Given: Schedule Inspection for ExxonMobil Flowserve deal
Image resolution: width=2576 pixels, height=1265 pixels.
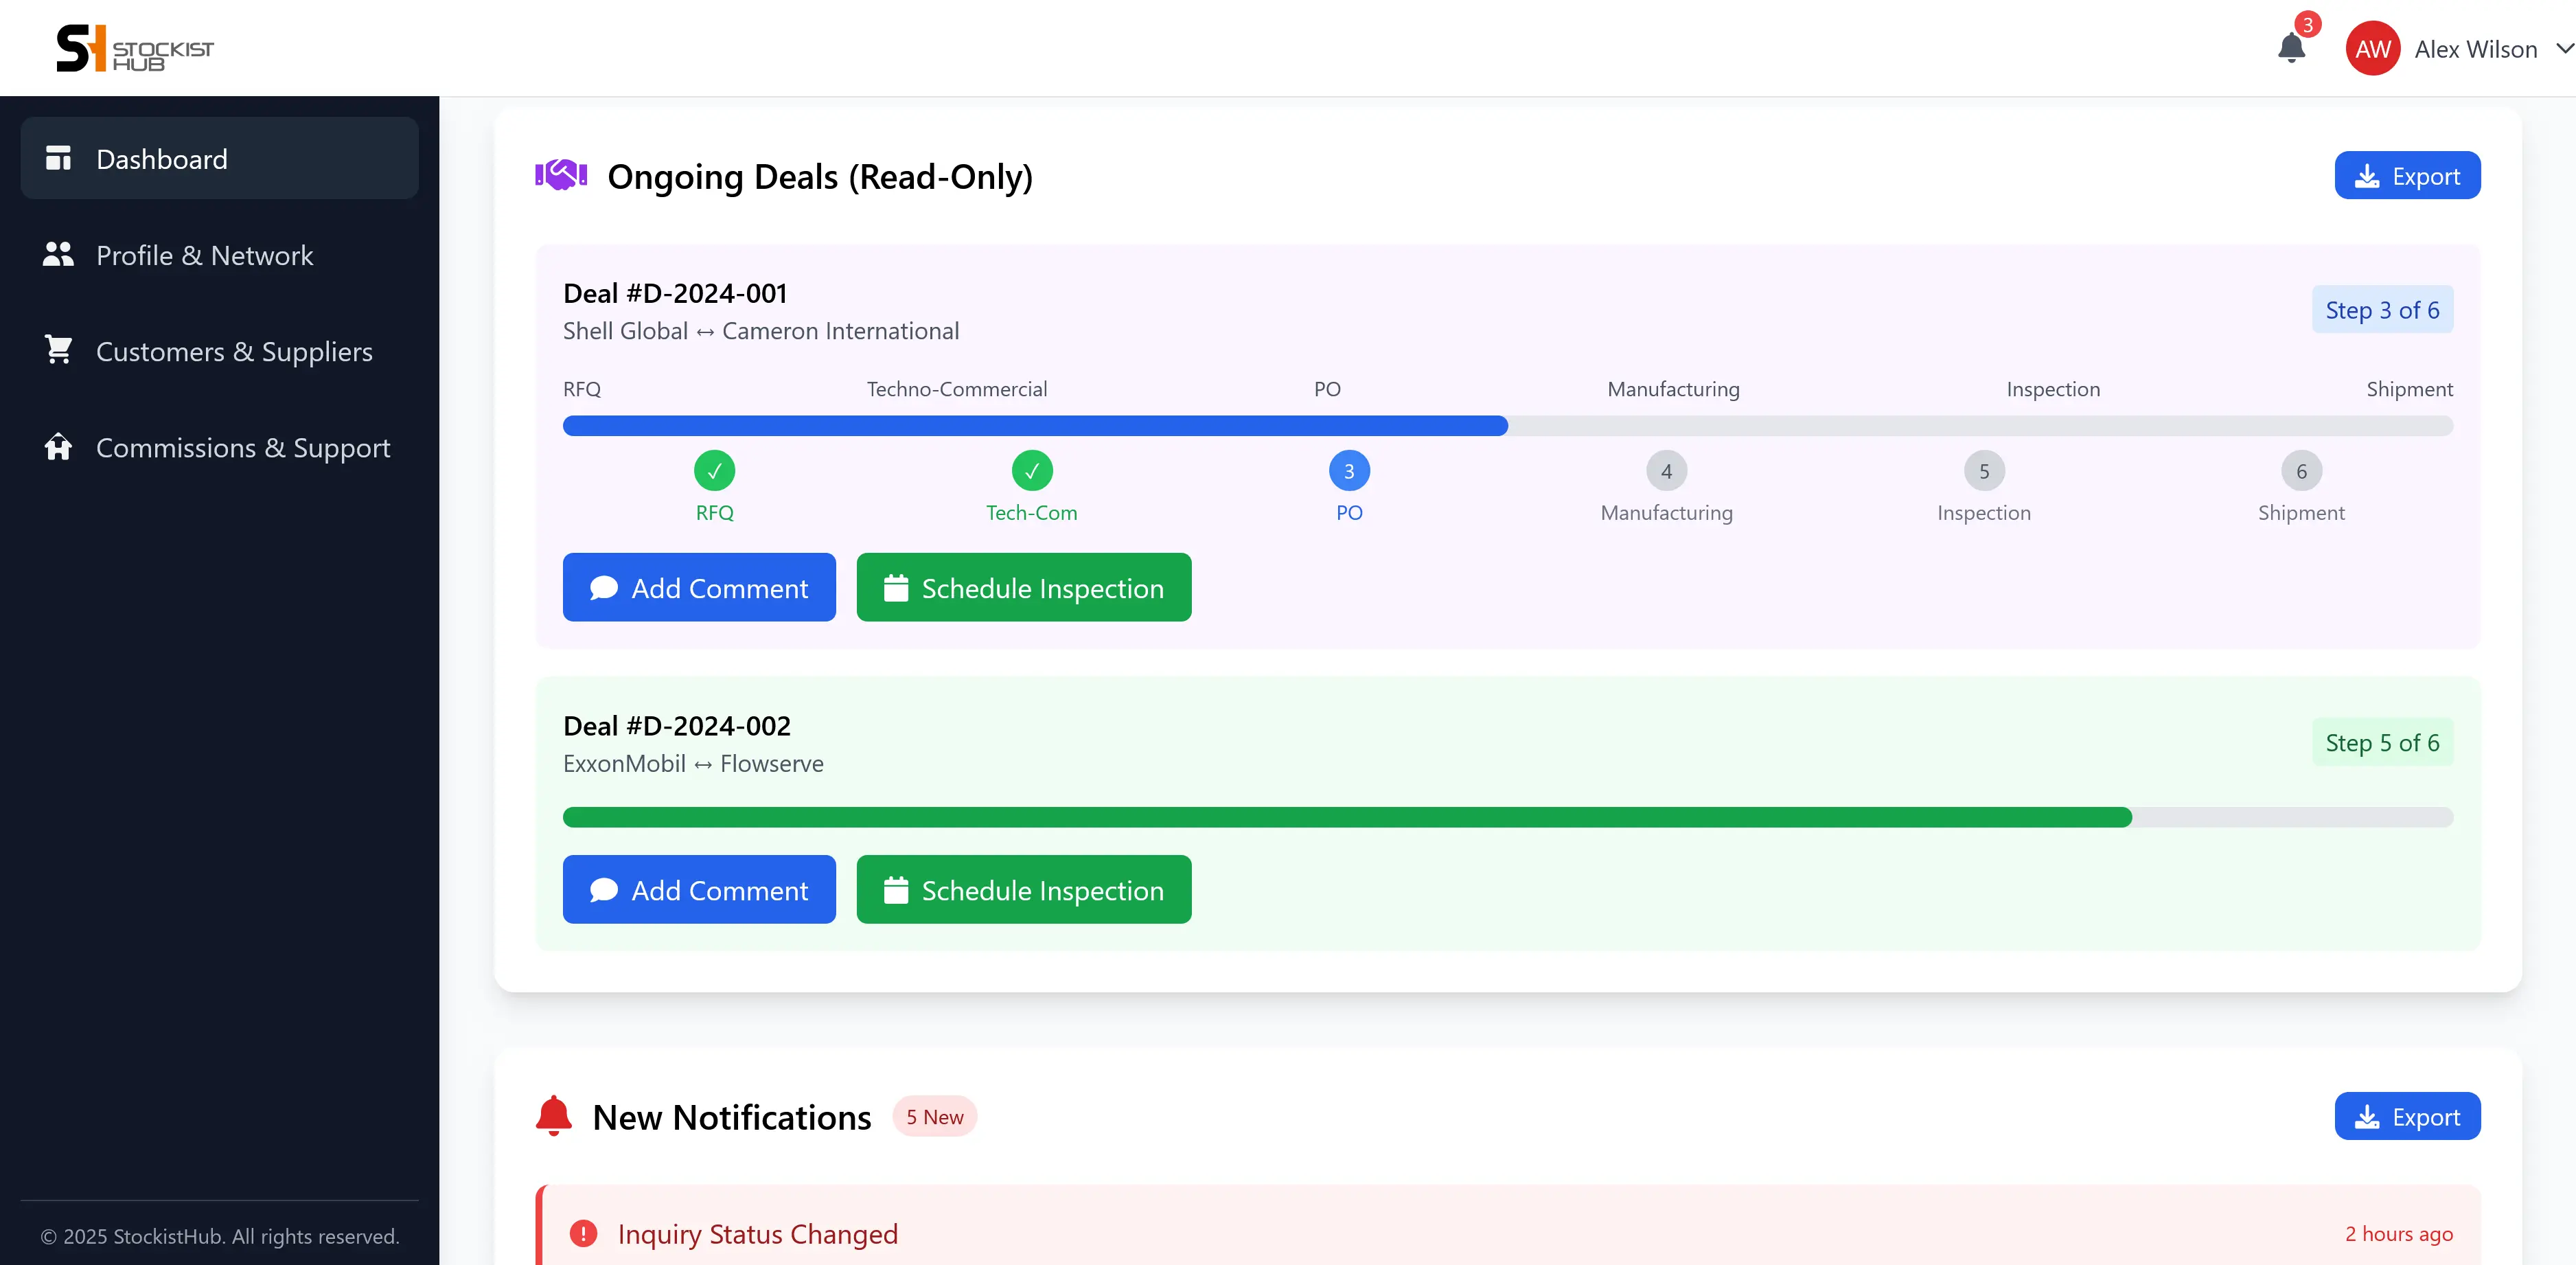Looking at the screenshot, I should click(1024, 889).
